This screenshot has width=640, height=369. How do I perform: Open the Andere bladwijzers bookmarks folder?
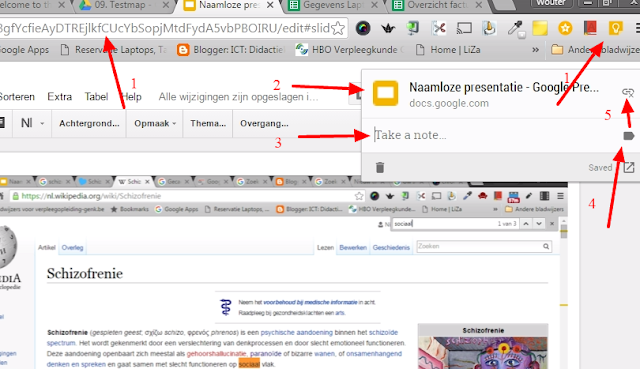click(x=595, y=50)
